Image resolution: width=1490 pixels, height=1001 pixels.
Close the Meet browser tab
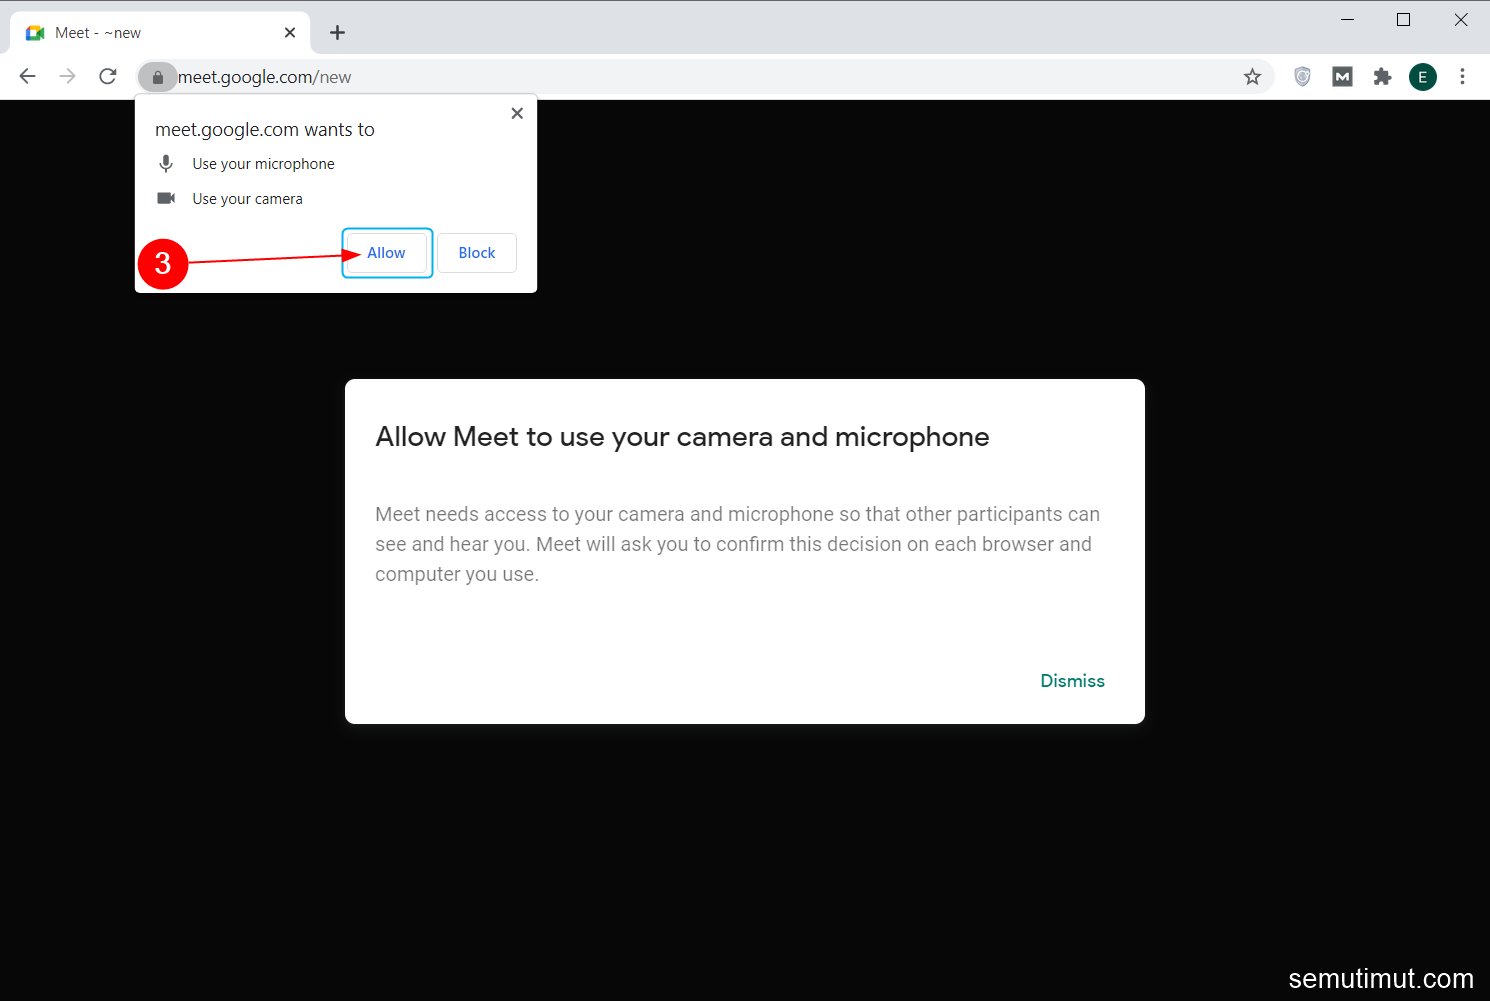point(290,33)
